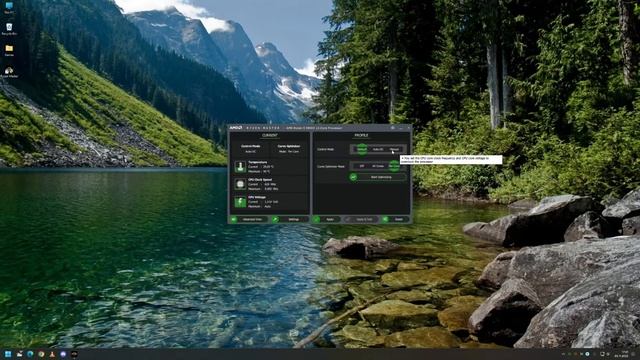The height and width of the screenshot is (360, 640).
Task: Set Curve Optimizer Mode to Off
Action: [x=362, y=166]
